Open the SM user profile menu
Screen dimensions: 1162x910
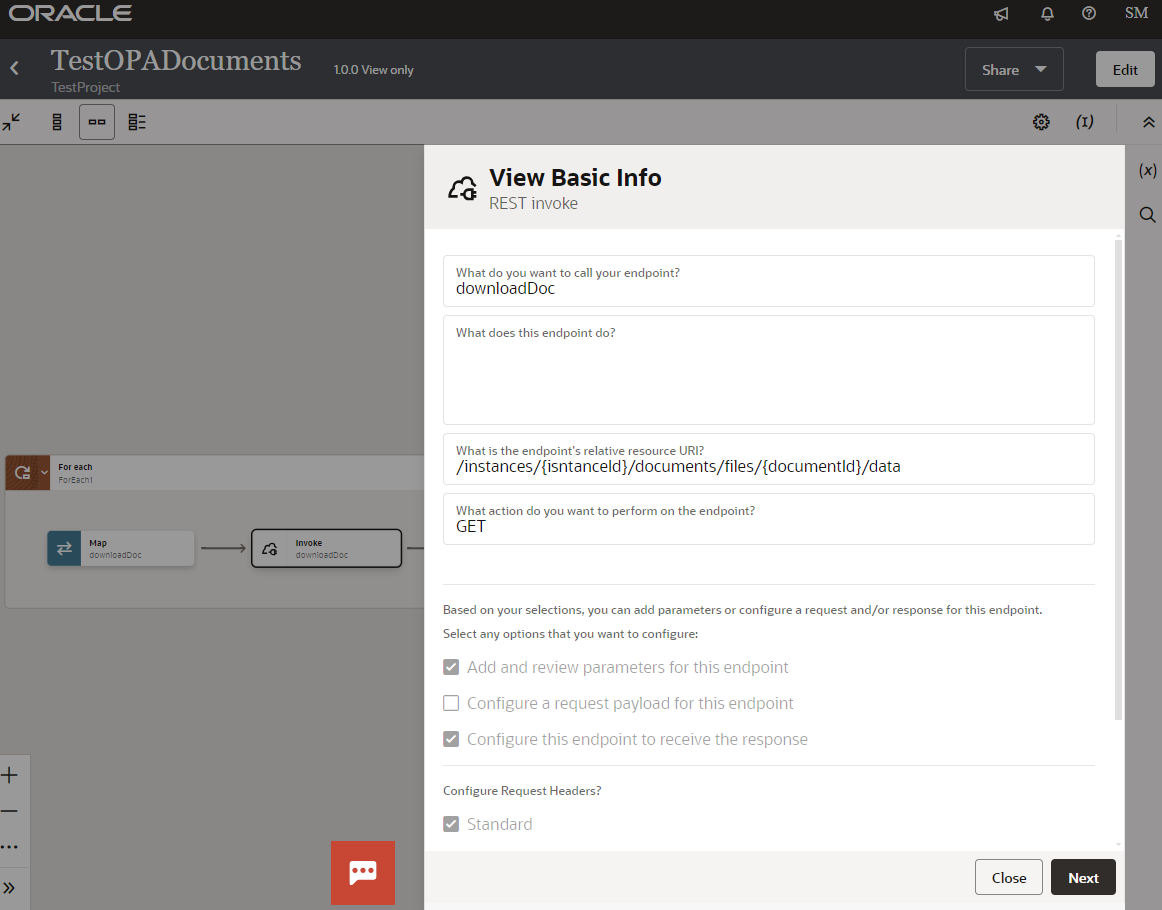(1136, 14)
